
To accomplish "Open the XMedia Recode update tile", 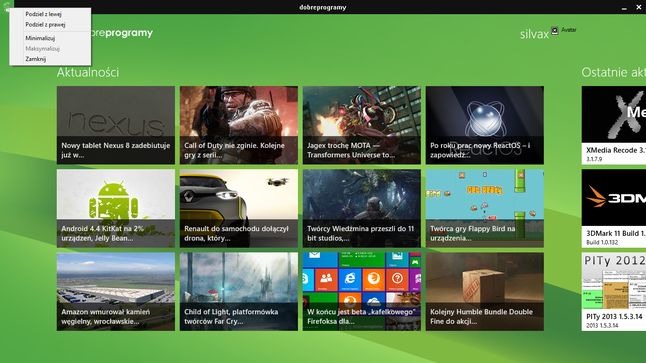I will click(x=614, y=125).
